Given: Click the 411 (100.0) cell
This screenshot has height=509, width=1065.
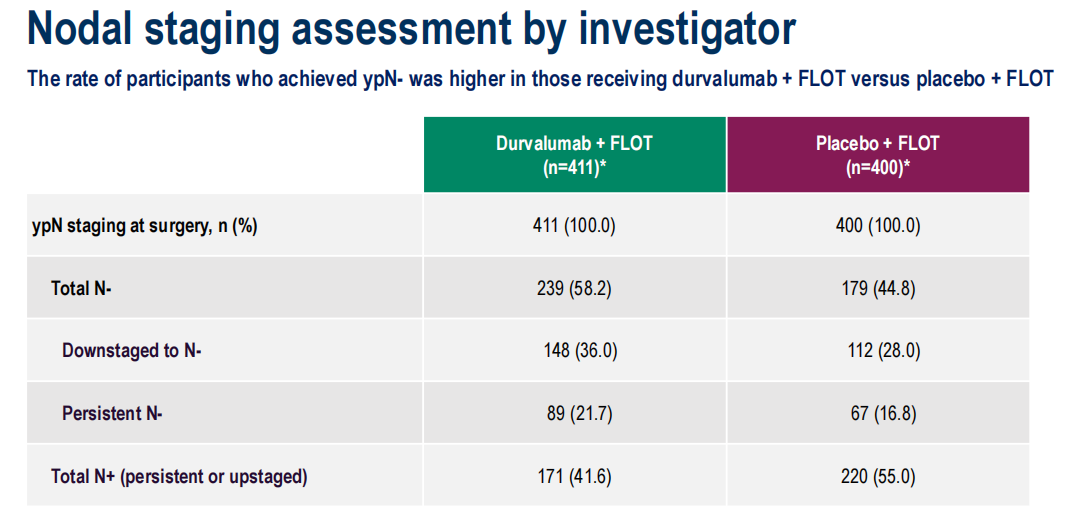Looking at the screenshot, I should point(574,226).
